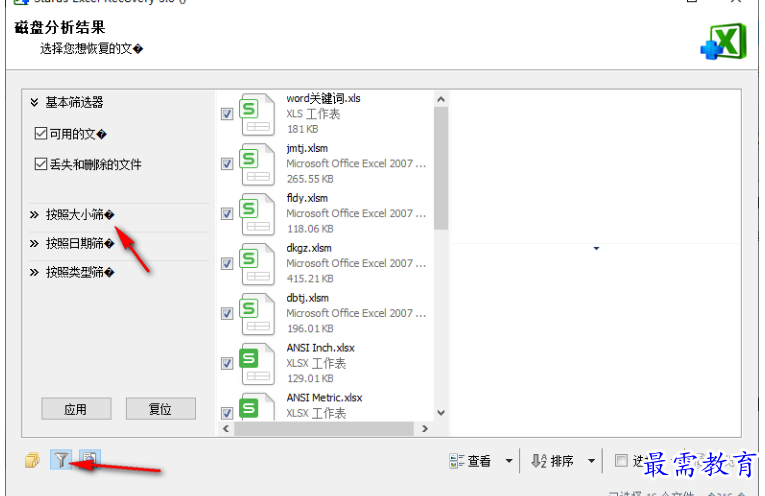This screenshot has width=765, height=496.
Task: Click the small arrow in preview pane
Action: 596,249
